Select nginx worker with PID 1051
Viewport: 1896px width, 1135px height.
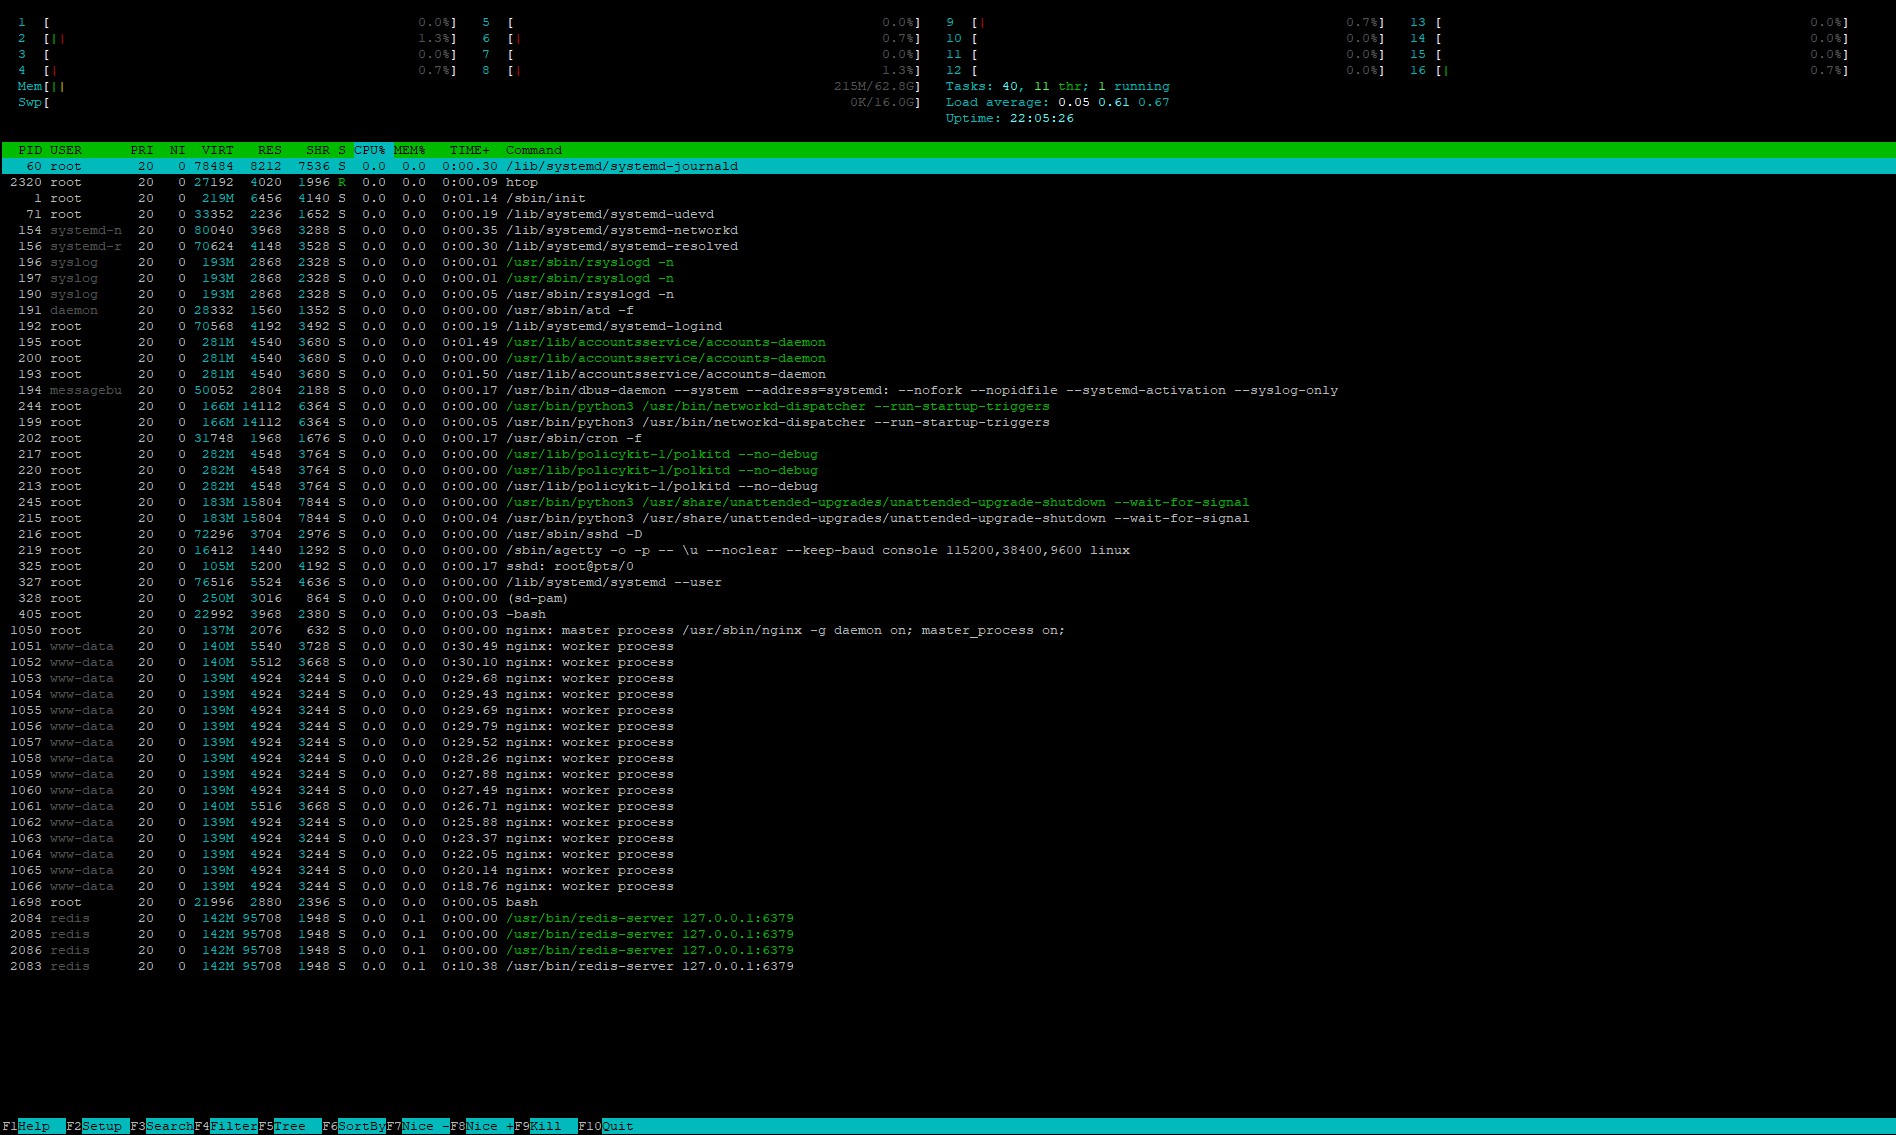[948, 646]
